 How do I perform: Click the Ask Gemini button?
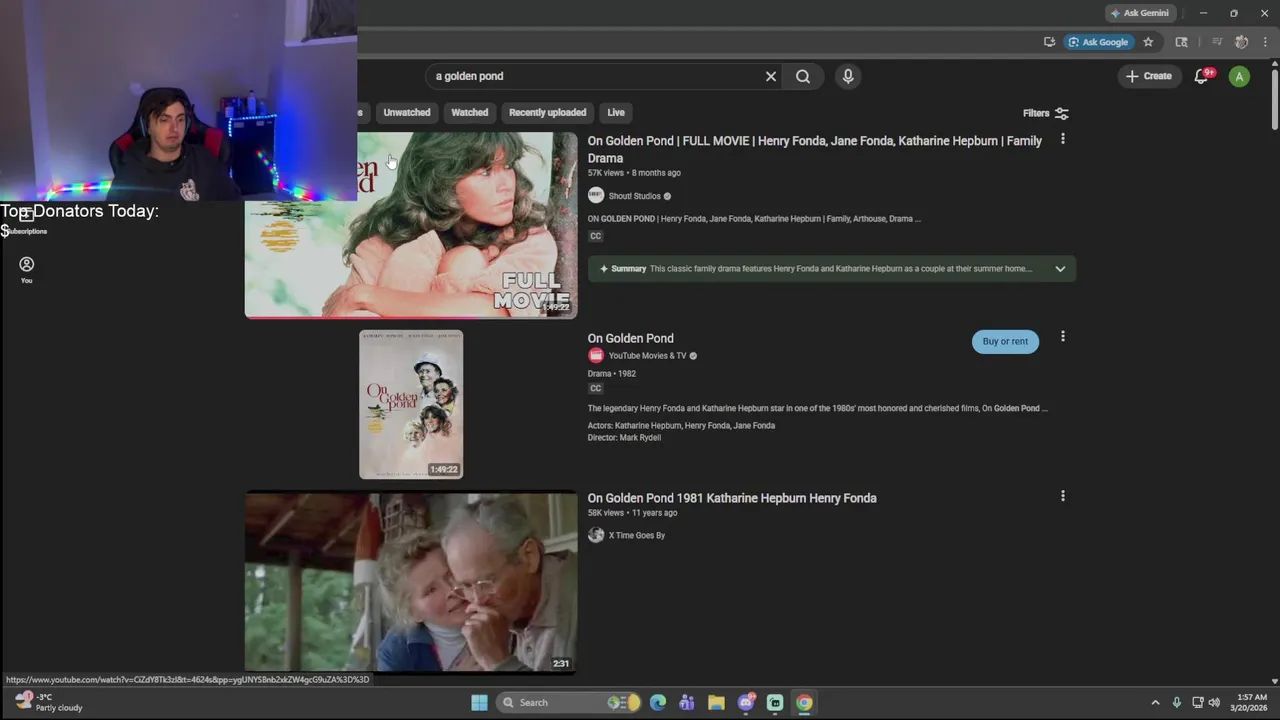(1139, 13)
